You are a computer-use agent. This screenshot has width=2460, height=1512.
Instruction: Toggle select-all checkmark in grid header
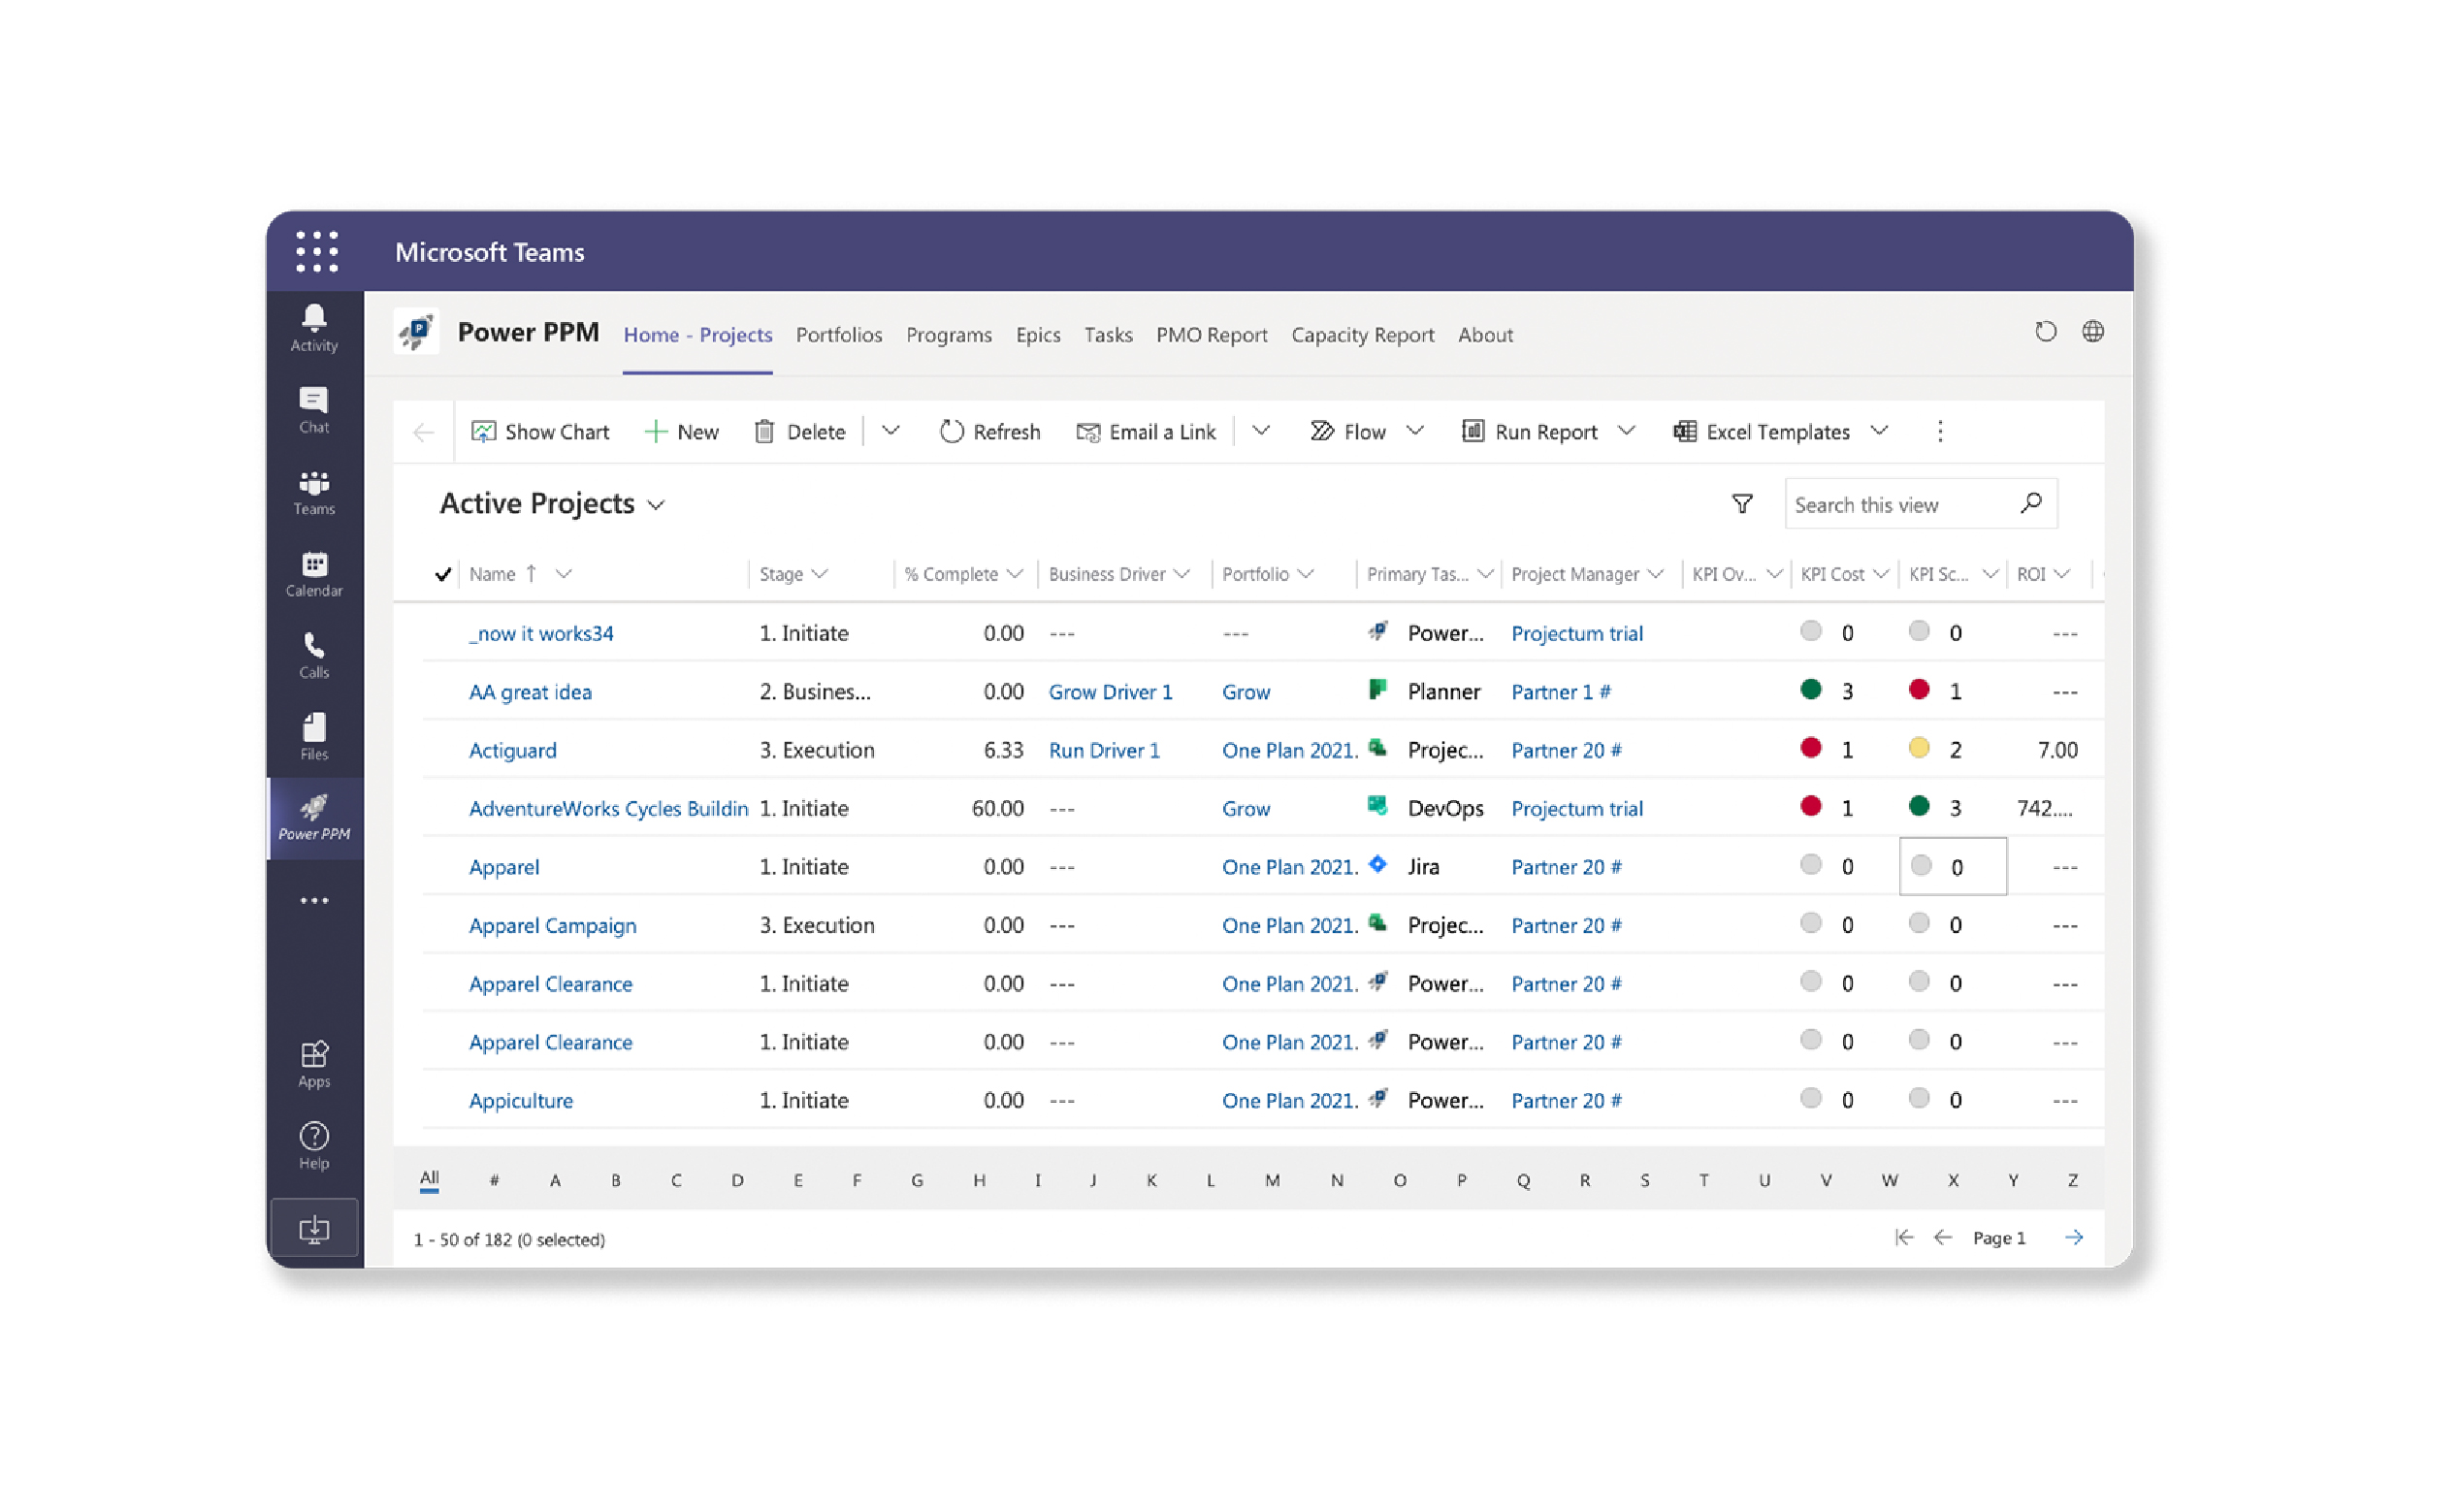point(442,574)
